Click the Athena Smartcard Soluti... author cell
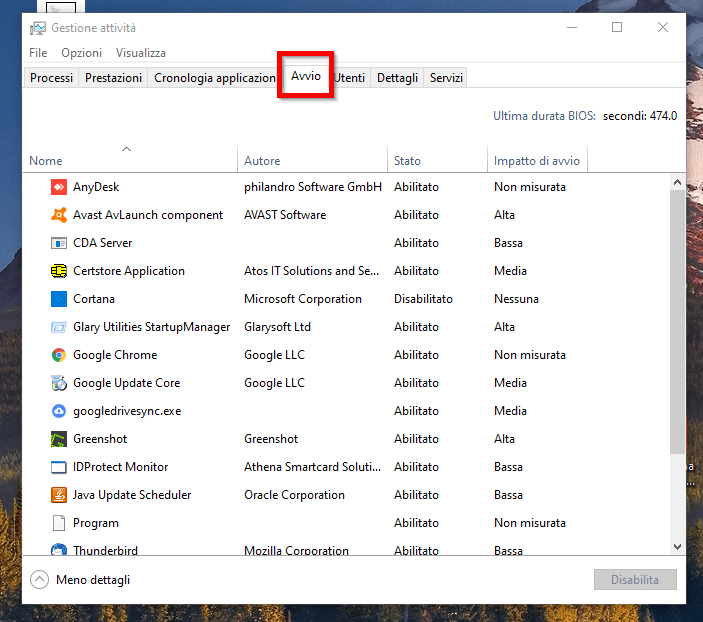Viewport: 703px width, 622px height. [312, 467]
